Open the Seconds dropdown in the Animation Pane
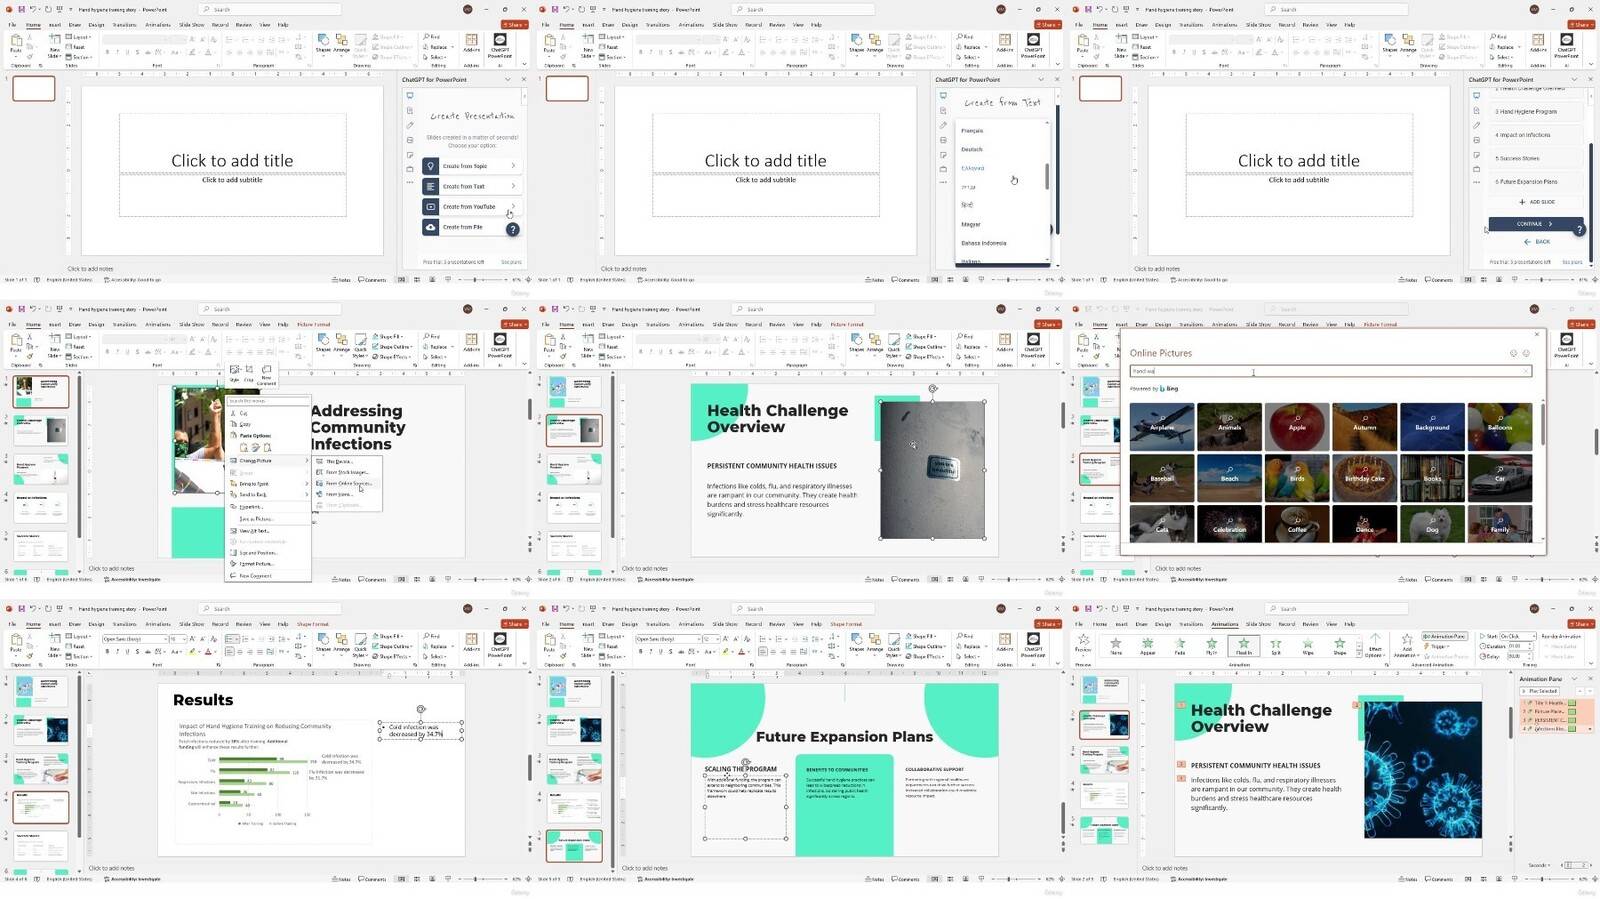Viewport: 1600px width, 899px height. 1540,865
